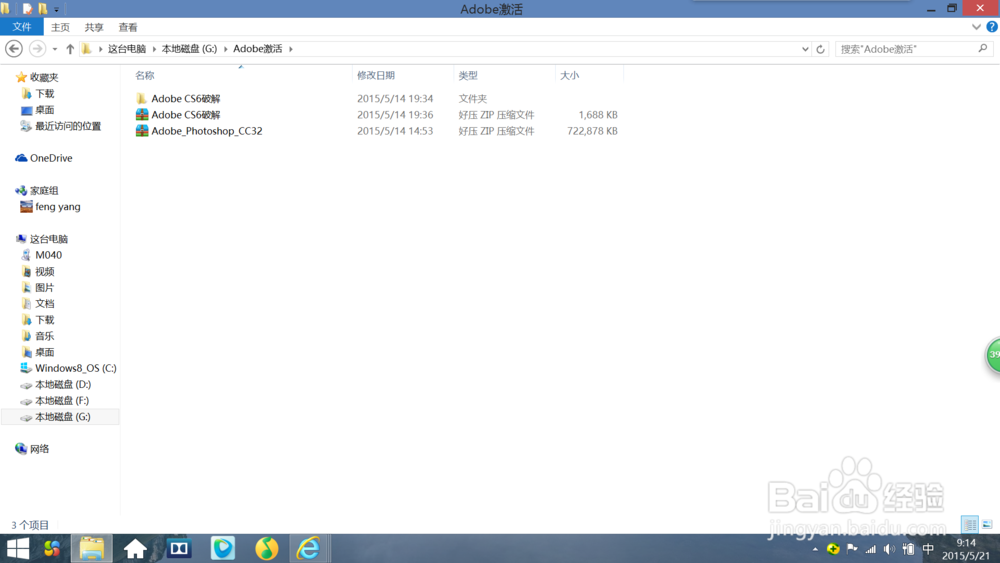Open Windows8_OS (C:) drive
Screen dimensions: 1000x563
[75, 368]
